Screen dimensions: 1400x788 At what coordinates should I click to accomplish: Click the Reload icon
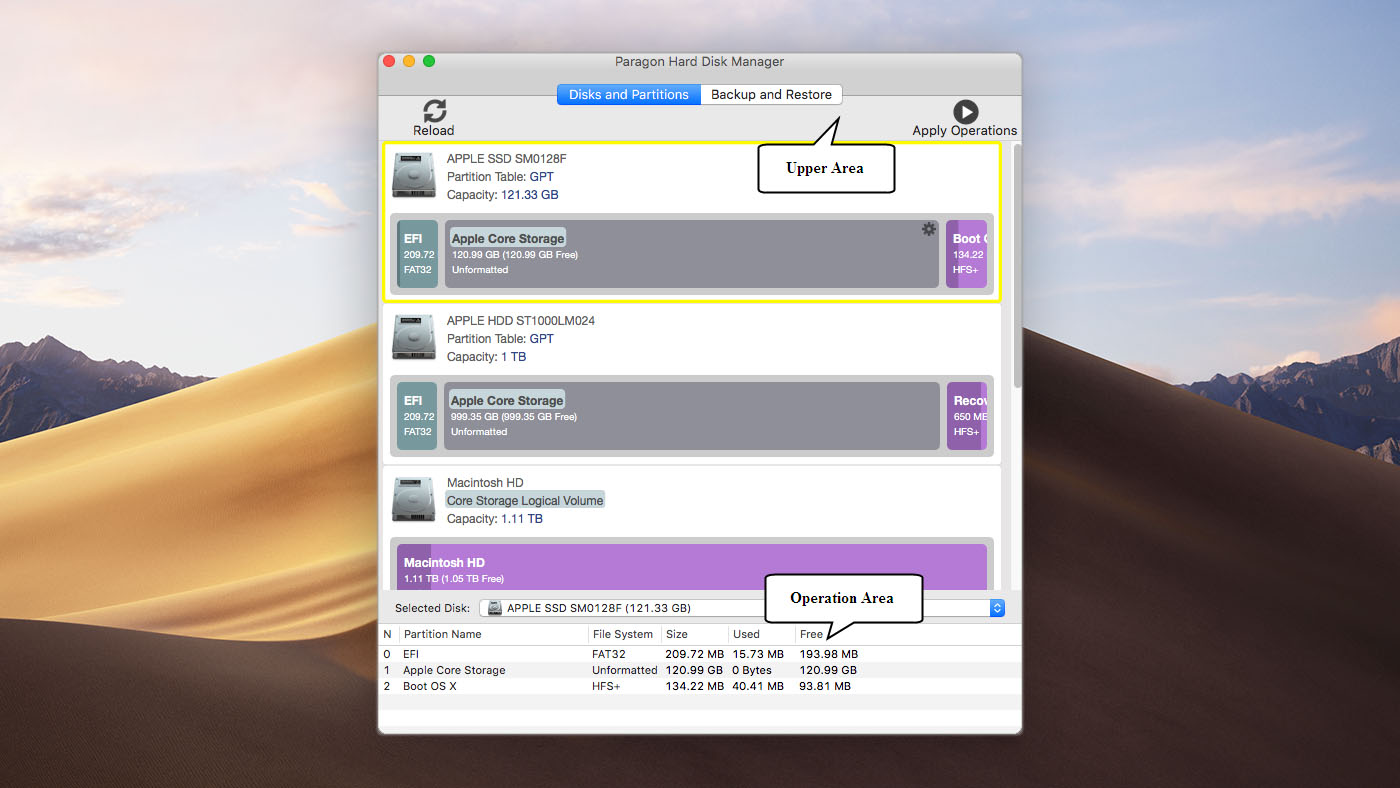[x=434, y=110]
